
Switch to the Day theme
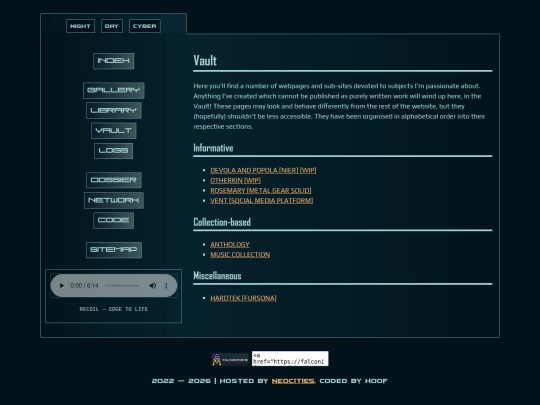coord(112,26)
